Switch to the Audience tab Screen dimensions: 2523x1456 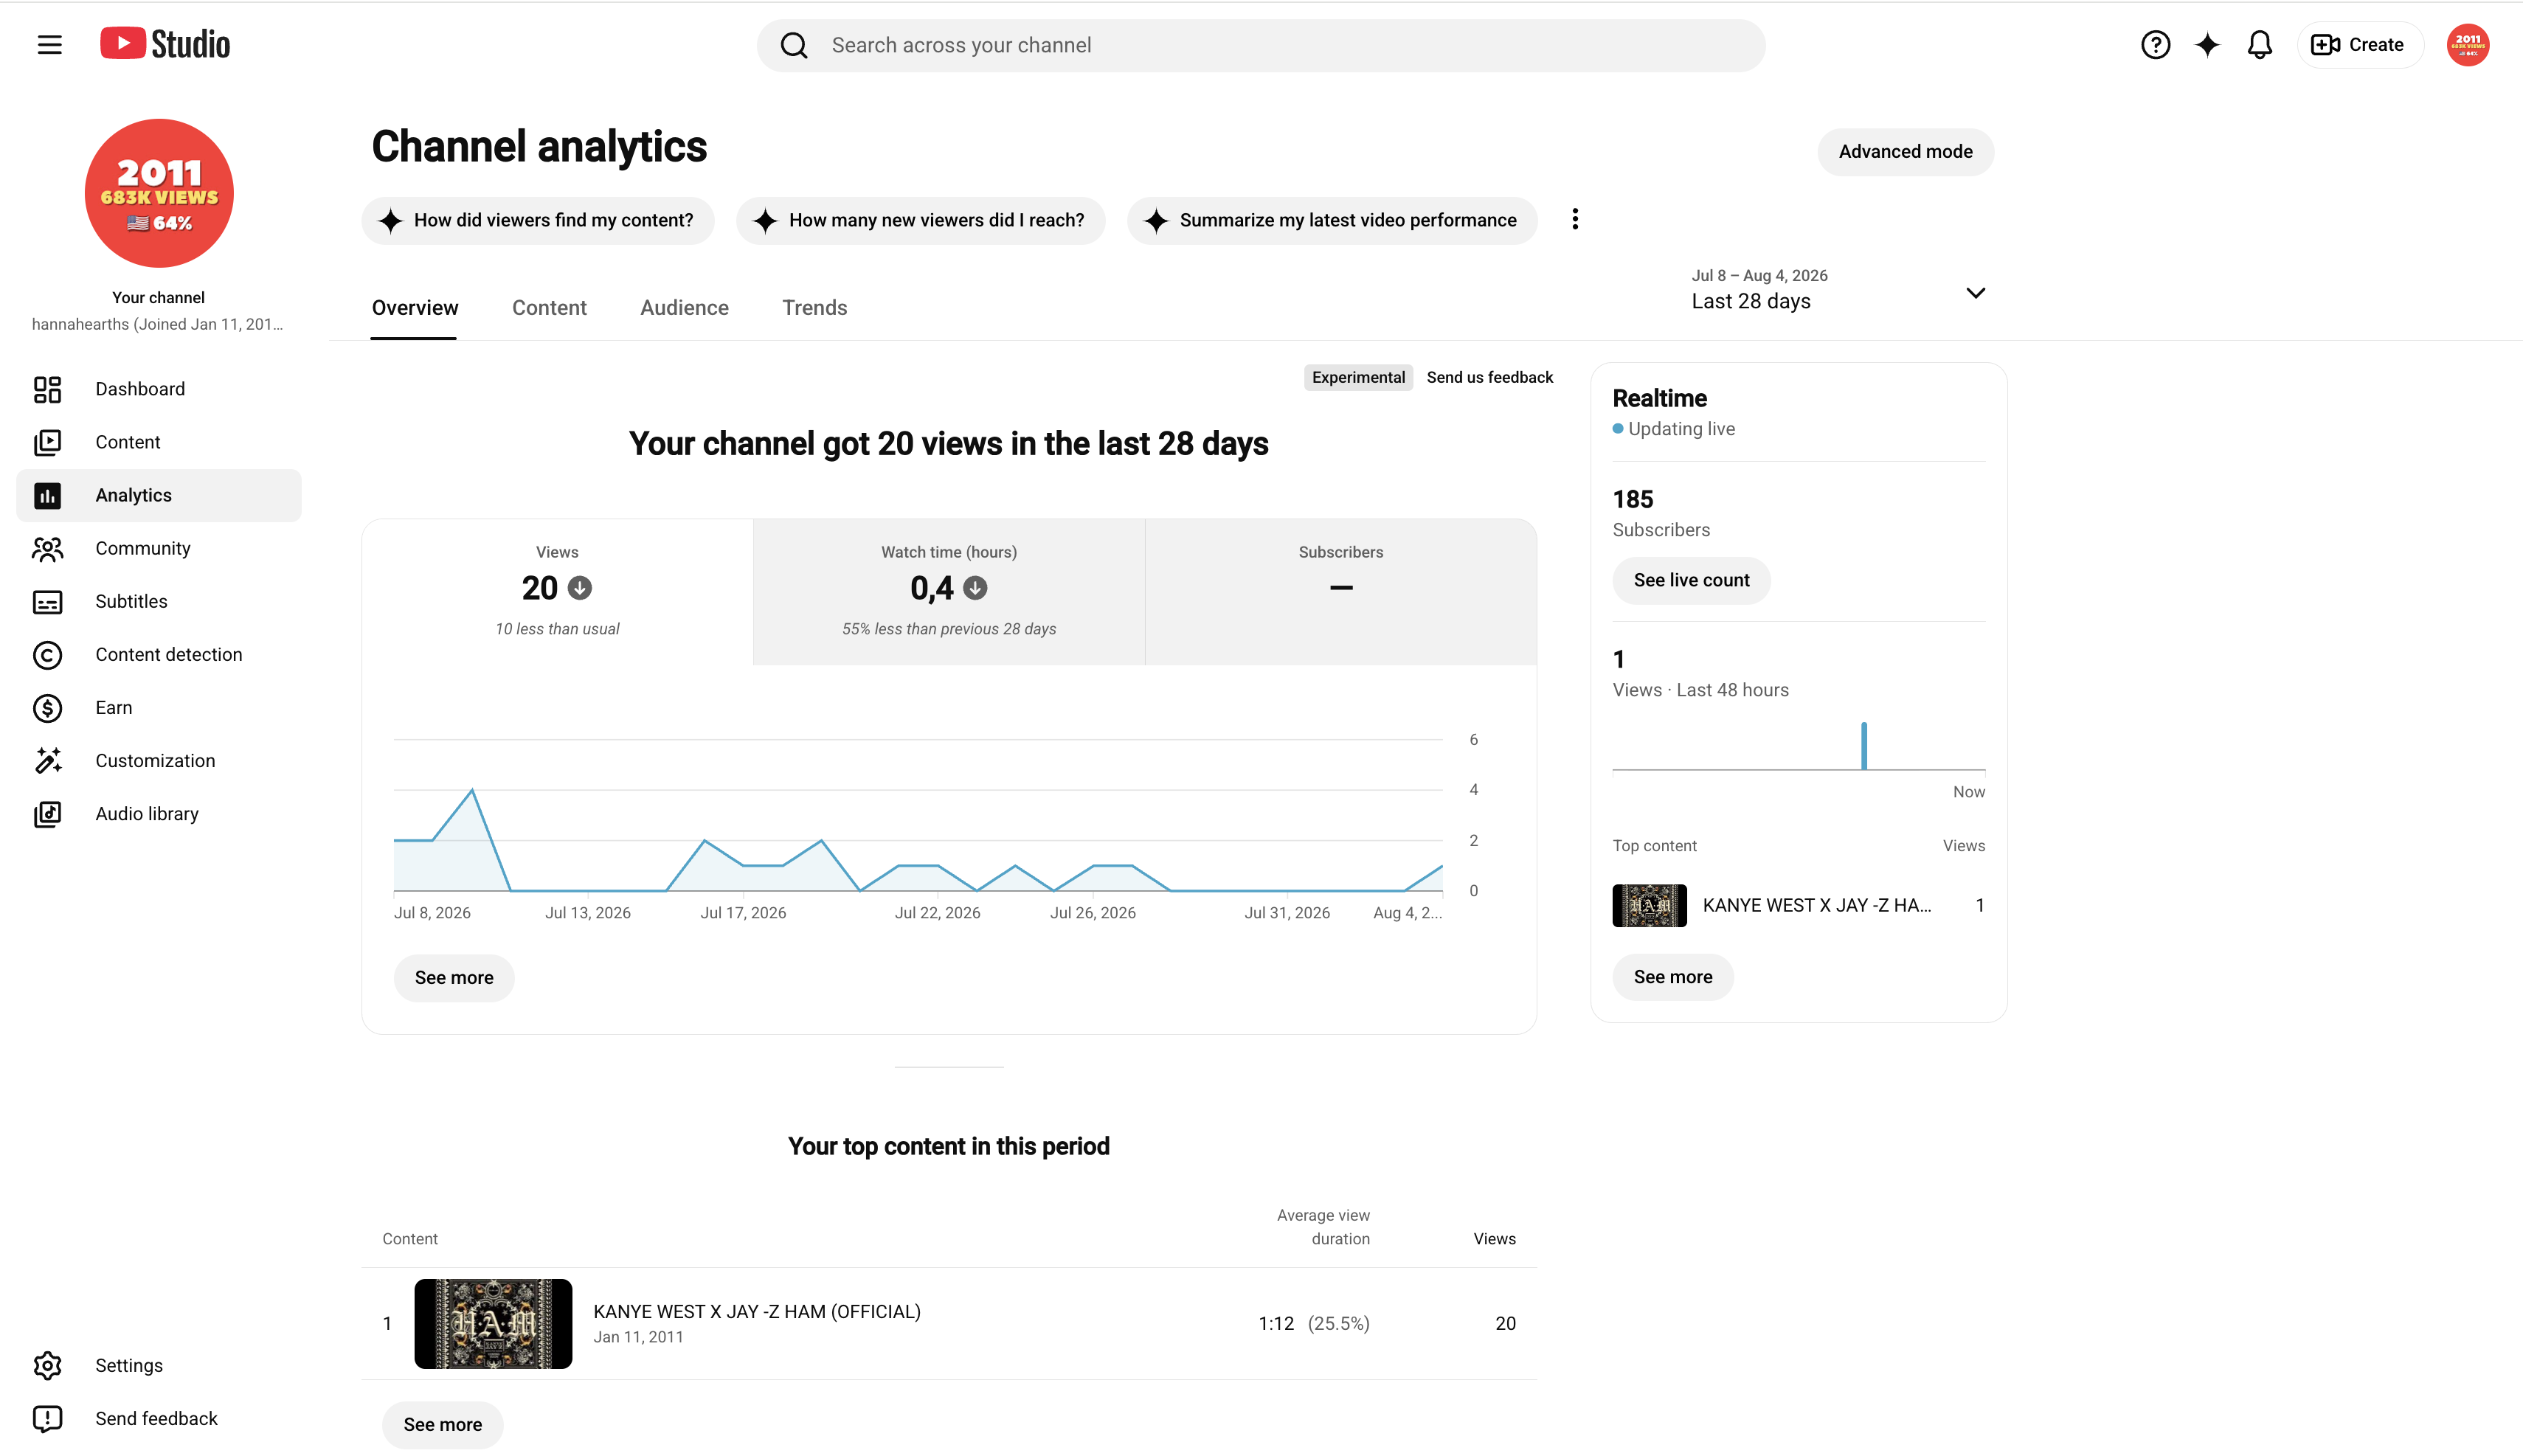click(x=684, y=308)
